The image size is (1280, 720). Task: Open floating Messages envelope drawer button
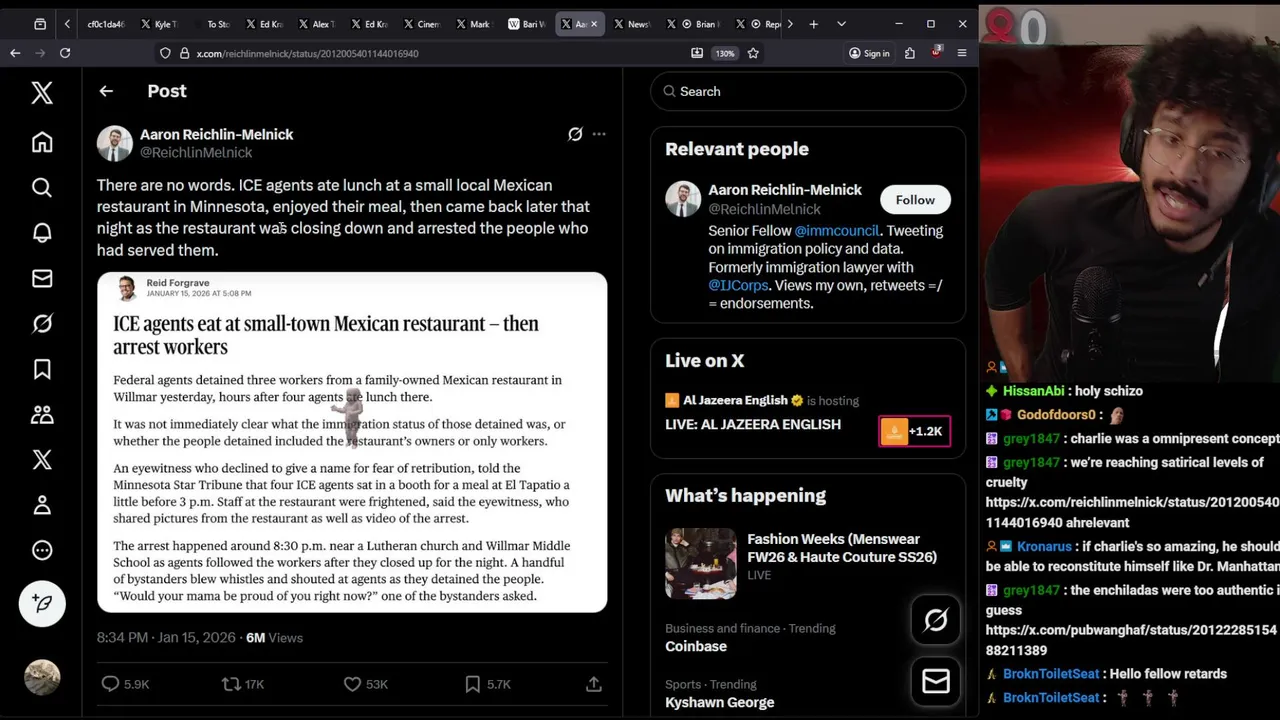(936, 682)
